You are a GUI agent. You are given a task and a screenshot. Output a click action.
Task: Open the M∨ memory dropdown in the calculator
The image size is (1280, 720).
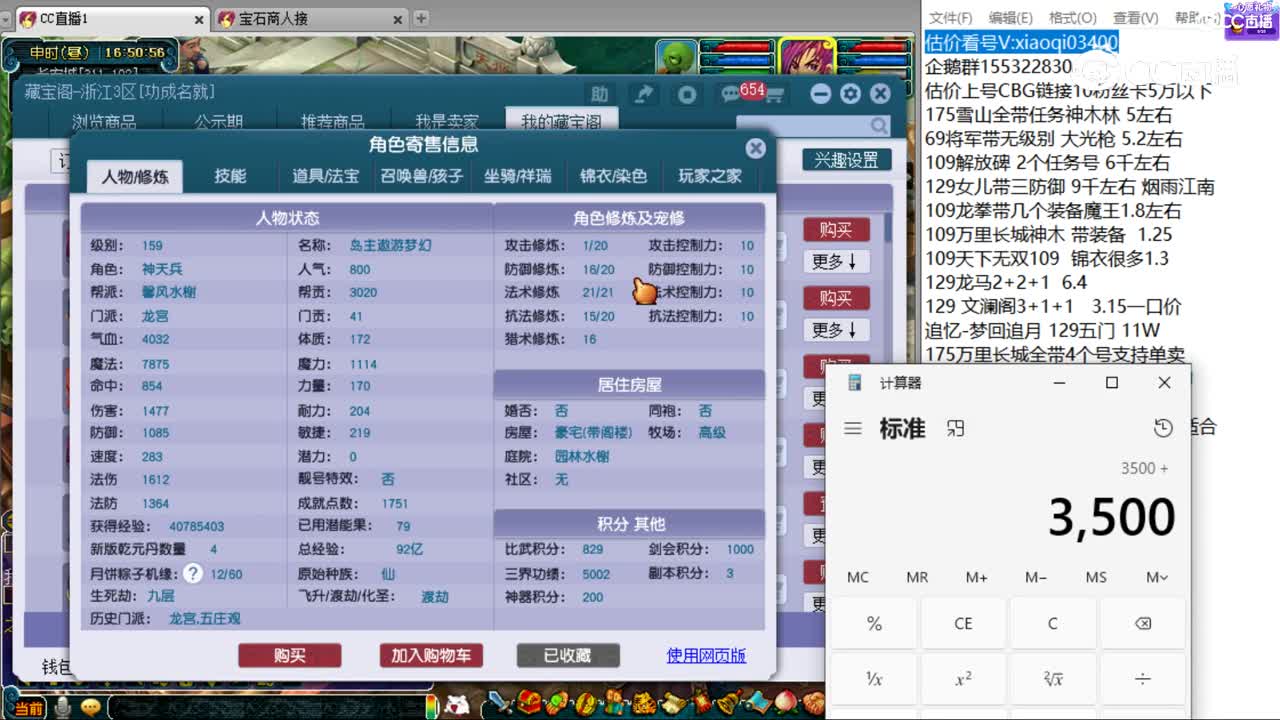point(1155,577)
